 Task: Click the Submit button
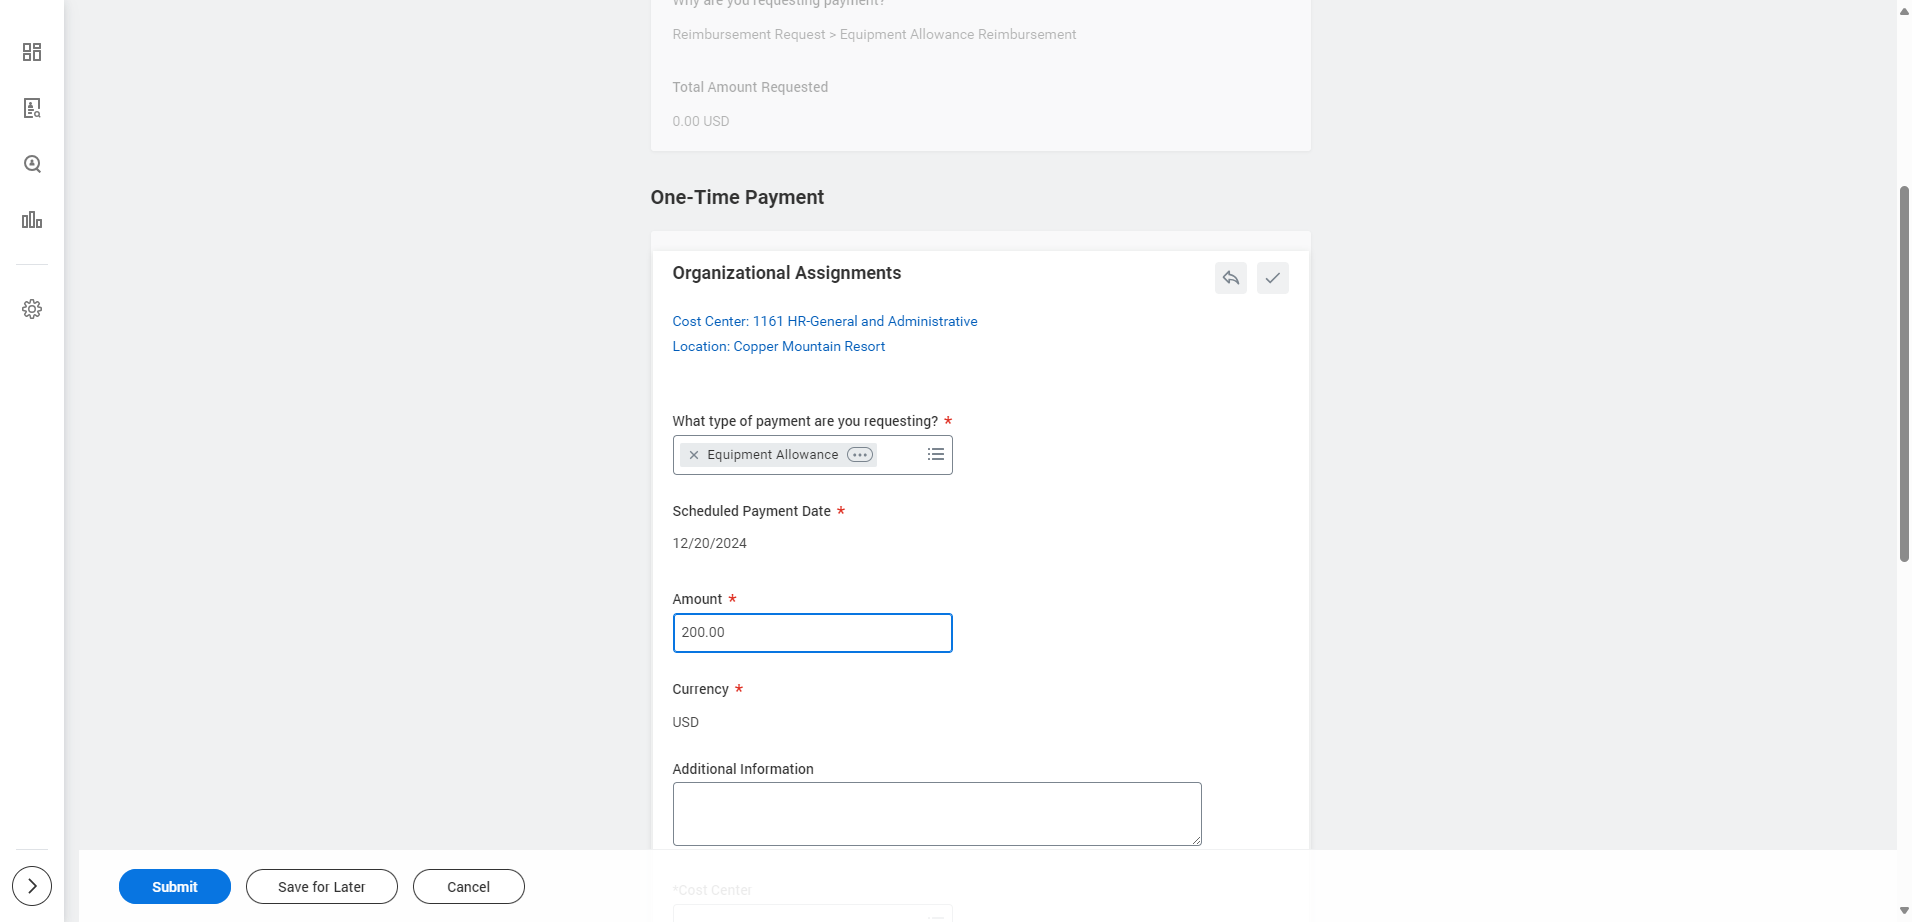pyautogui.click(x=175, y=887)
